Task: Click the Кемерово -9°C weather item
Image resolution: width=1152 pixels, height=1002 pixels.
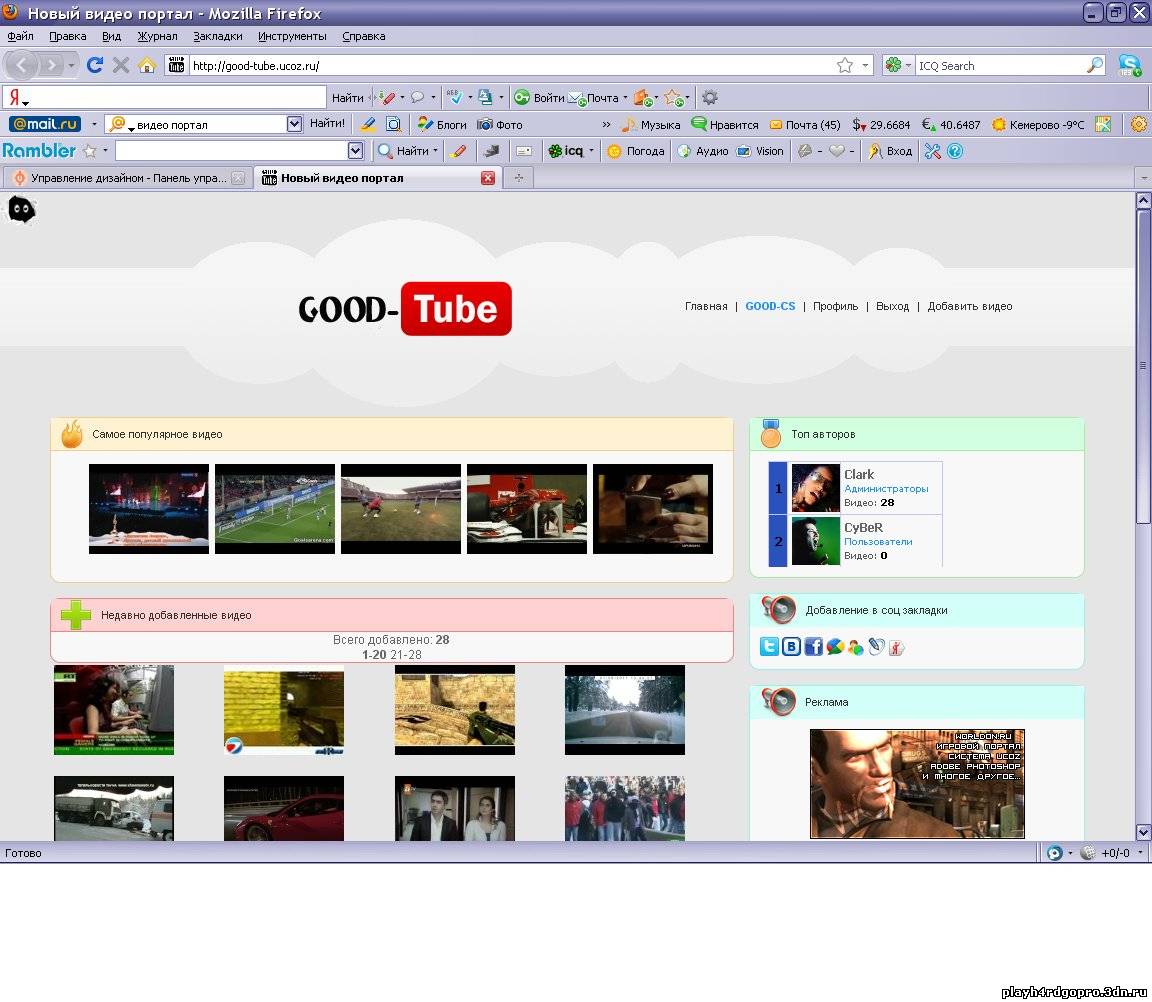Action: pyautogui.click(x=1038, y=124)
